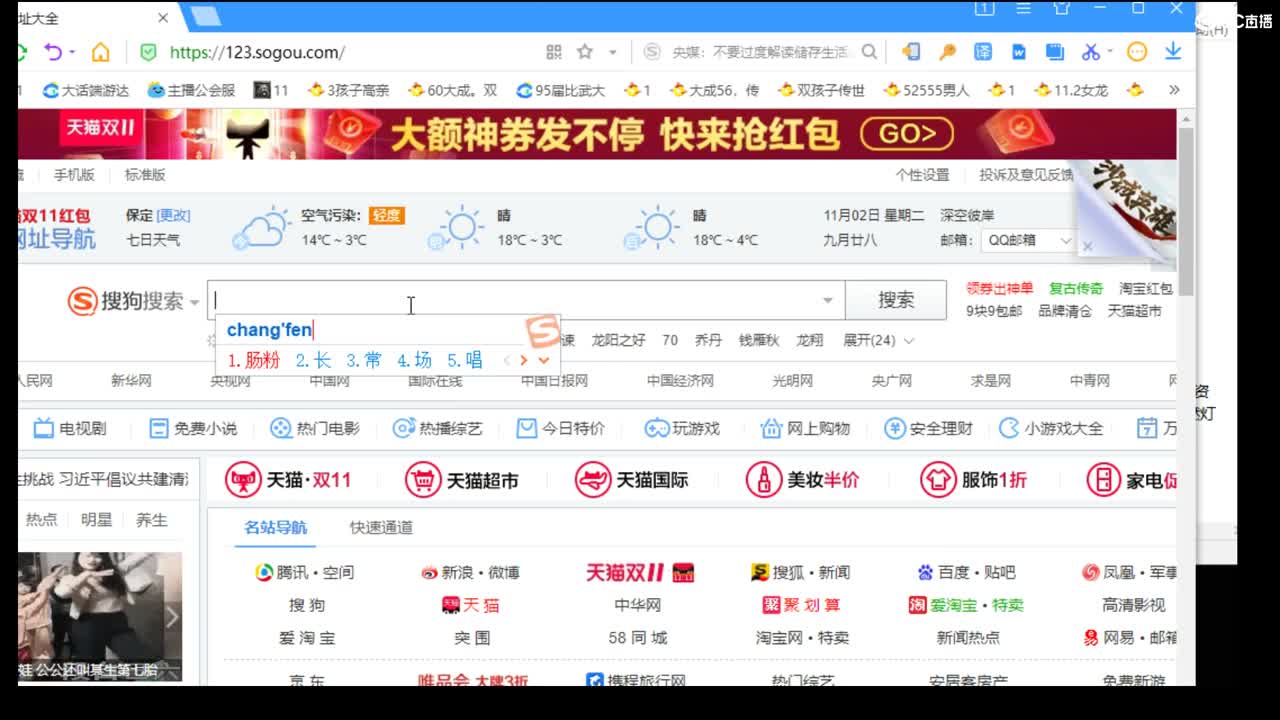Viewport: 1280px width, 720px height.
Task: Open the translate icon in toolbar
Action: pyautogui.click(x=983, y=52)
